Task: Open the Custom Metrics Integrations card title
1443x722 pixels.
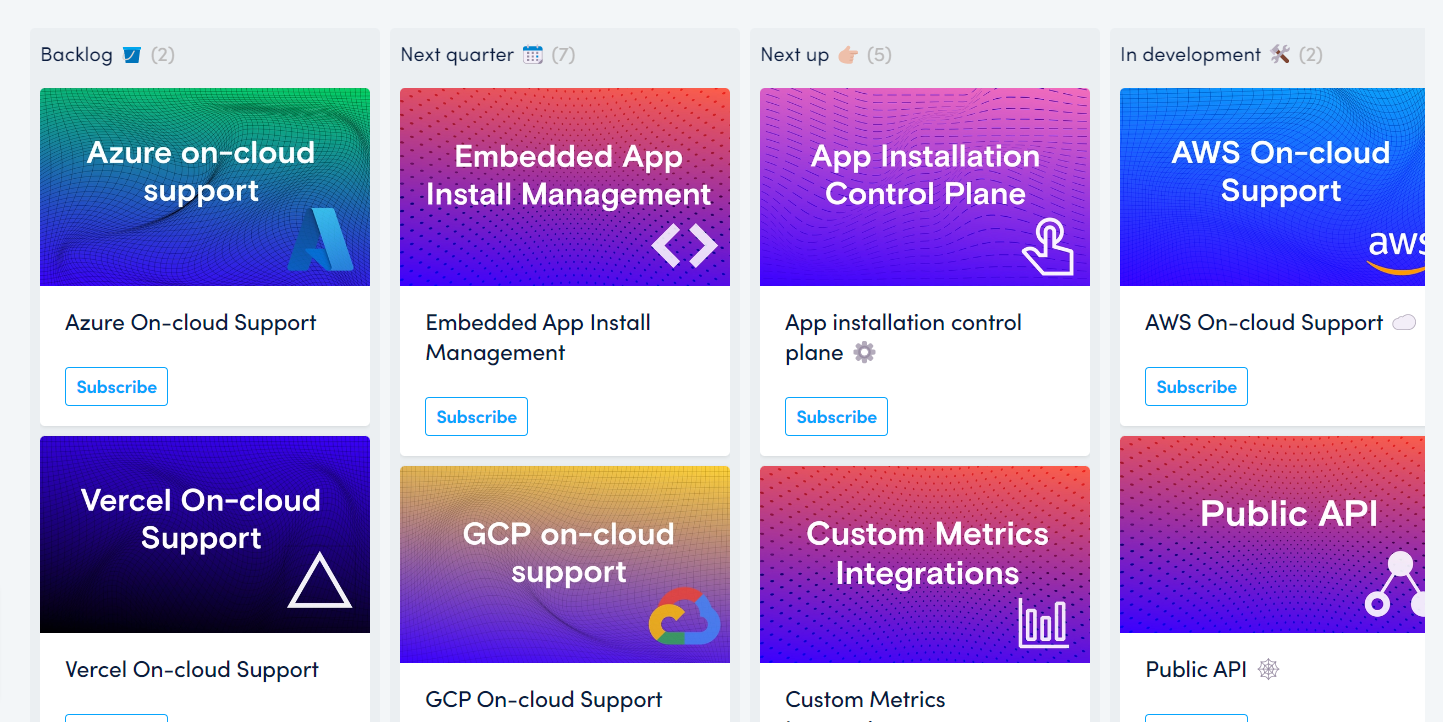Action: tap(866, 700)
